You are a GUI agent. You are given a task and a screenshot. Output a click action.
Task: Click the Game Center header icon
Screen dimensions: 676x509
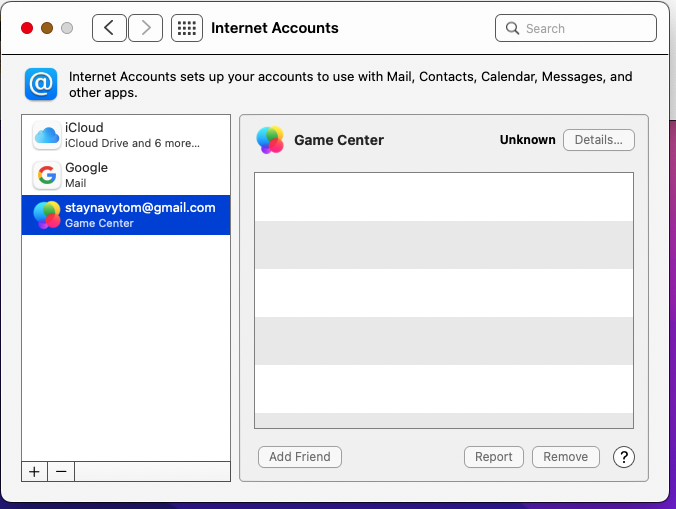[x=270, y=140]
